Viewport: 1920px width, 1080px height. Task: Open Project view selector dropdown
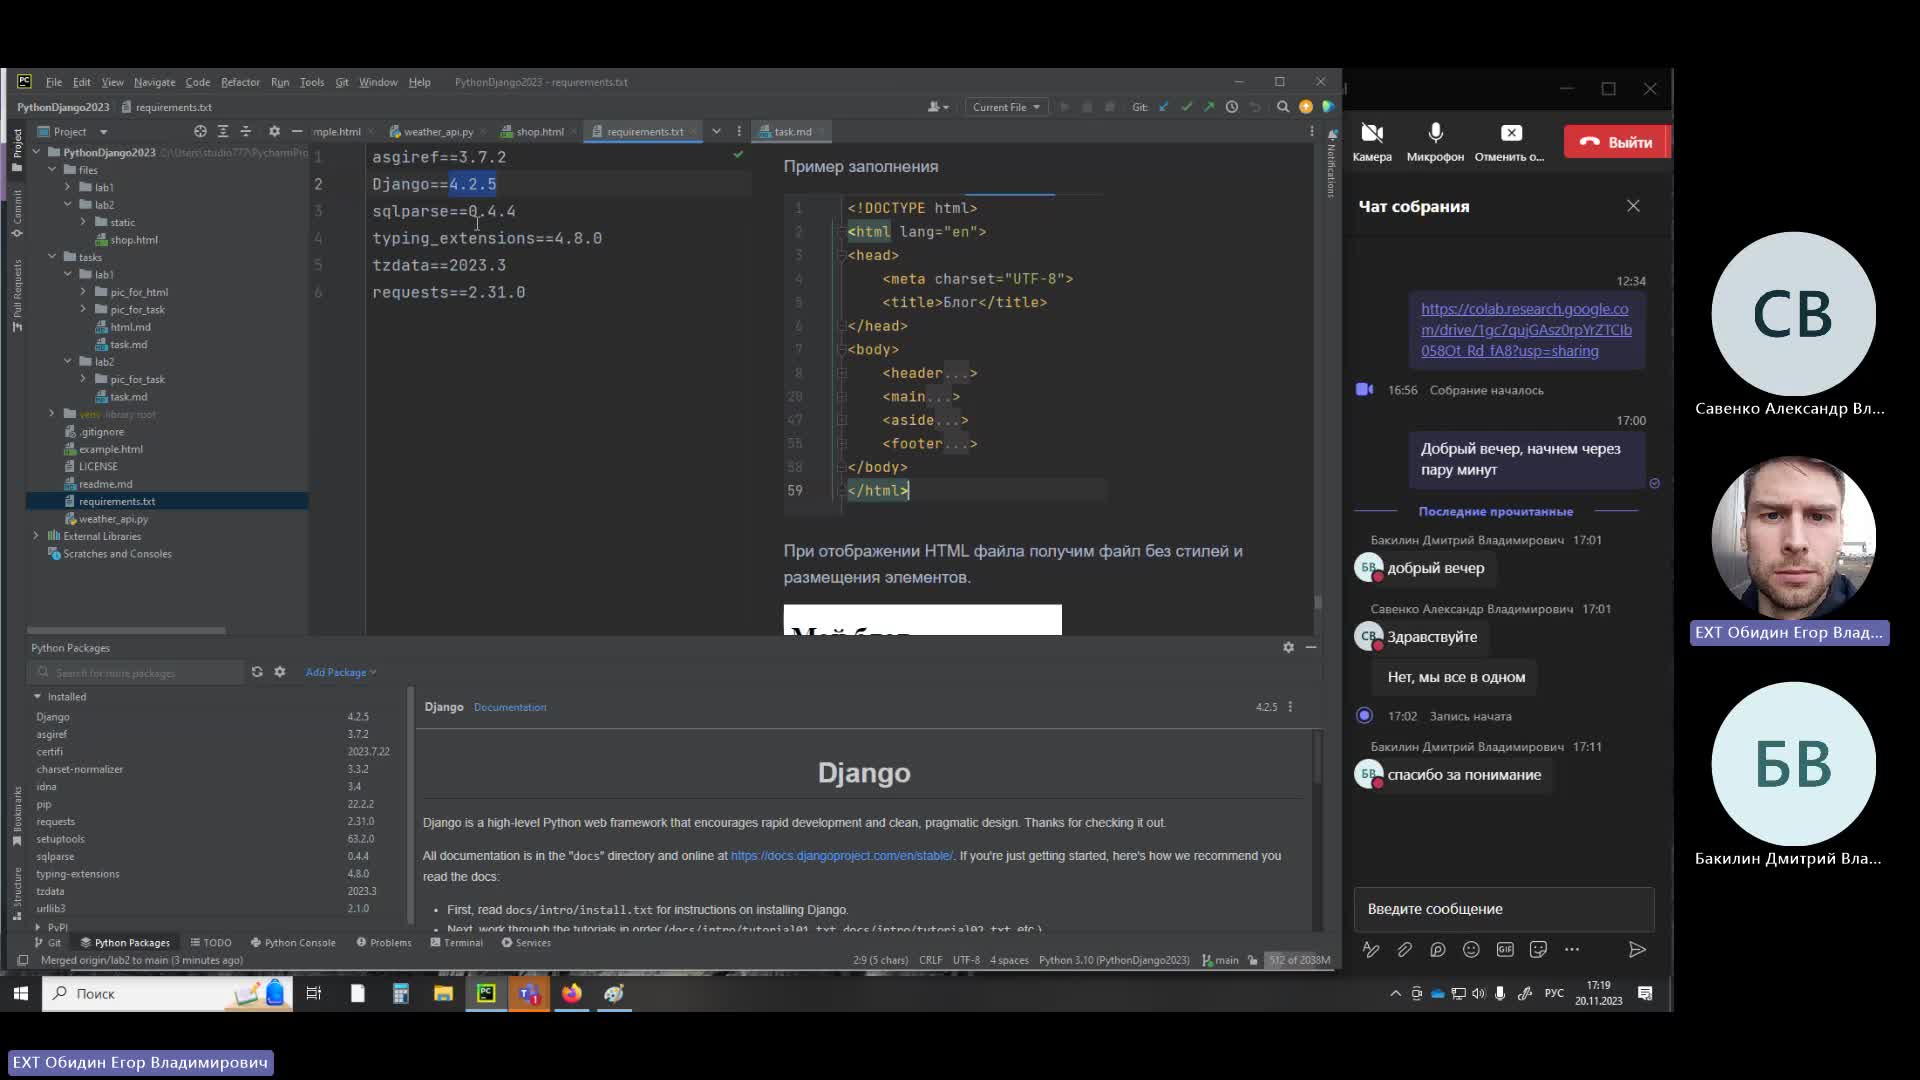click(x=72, y=131)
